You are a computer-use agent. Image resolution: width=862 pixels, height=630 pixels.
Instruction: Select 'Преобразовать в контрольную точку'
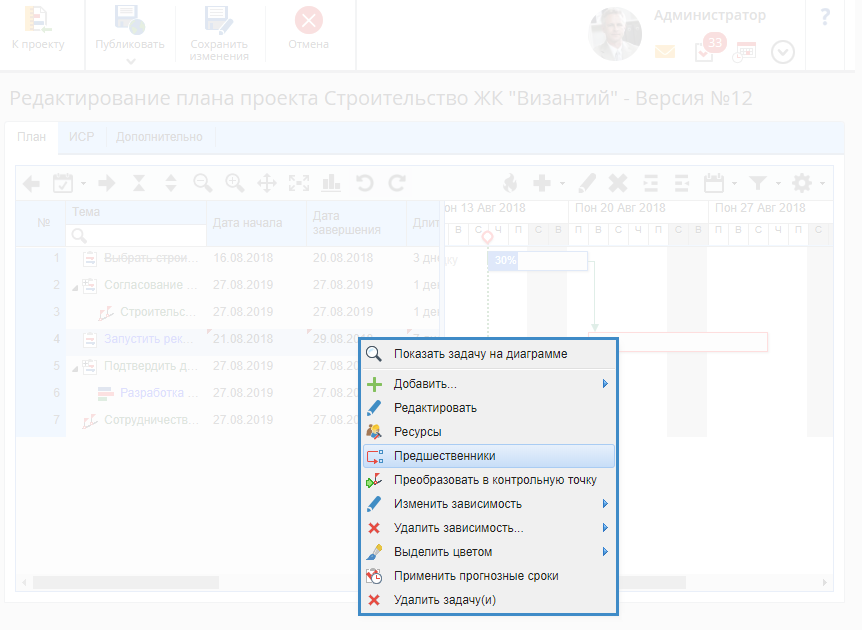pyautogui.click(x=488, y=480)
